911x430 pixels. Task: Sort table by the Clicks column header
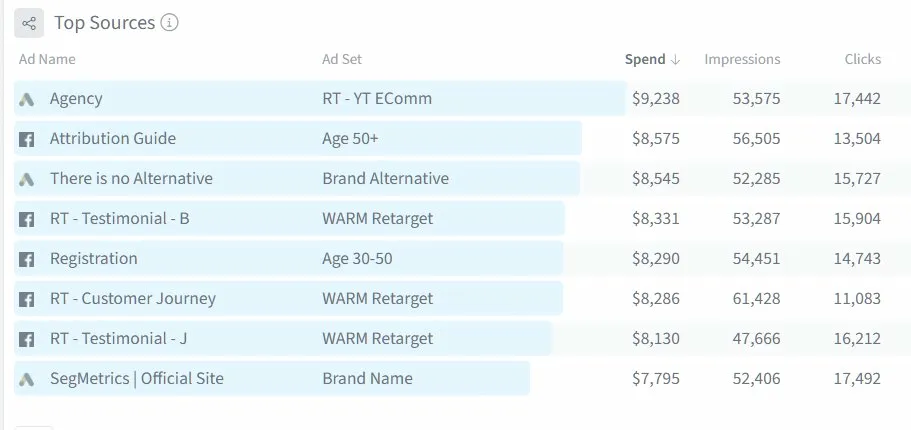tap(863, 59)
